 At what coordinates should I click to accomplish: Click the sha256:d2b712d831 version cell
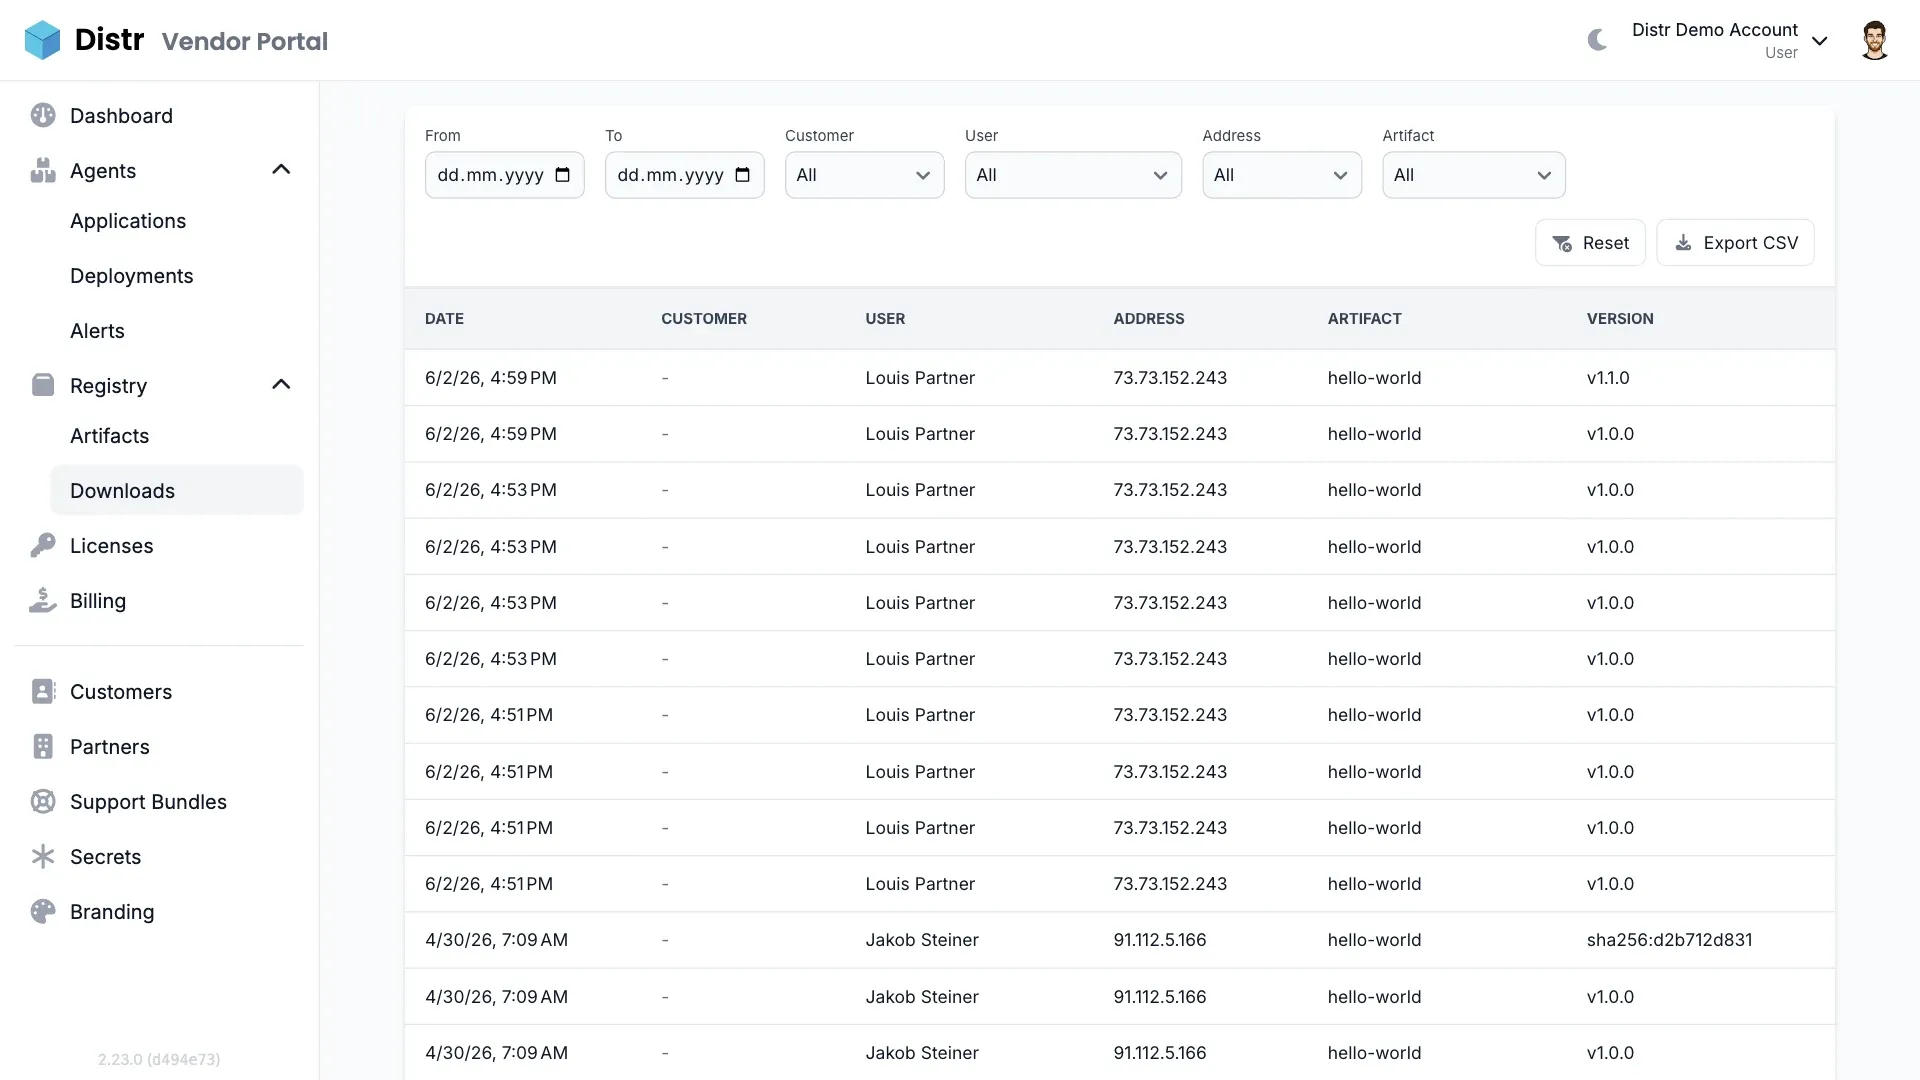[1669, 940]
